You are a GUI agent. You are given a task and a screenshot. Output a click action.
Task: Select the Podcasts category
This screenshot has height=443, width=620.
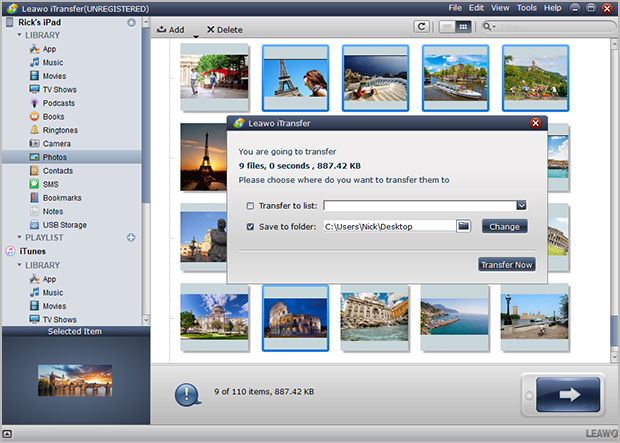click(x=52, y=103)
